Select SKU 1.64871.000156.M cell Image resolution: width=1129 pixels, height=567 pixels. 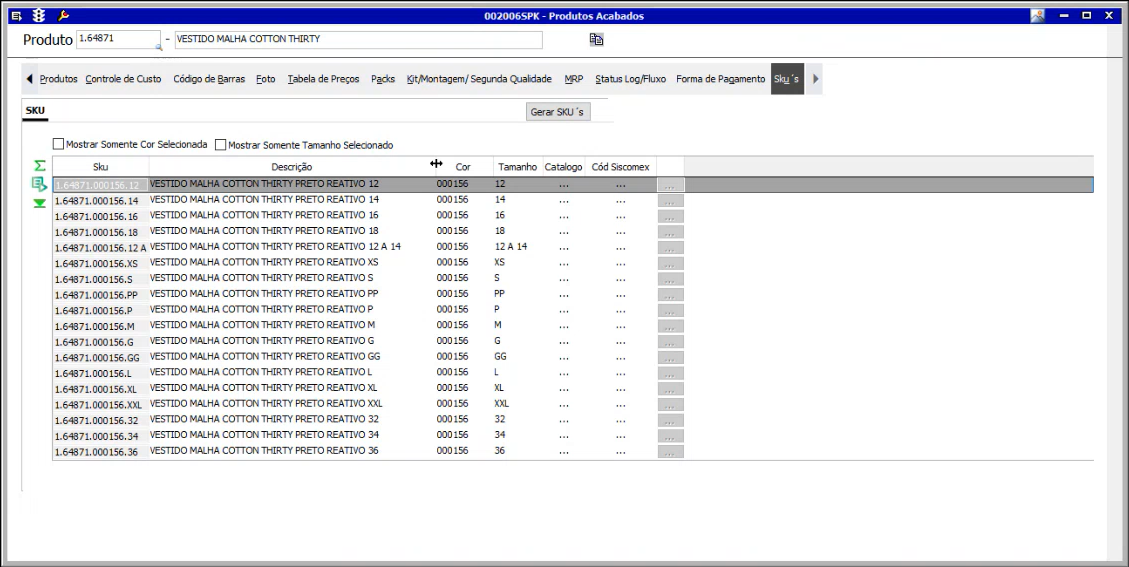[x=101, y=326]
